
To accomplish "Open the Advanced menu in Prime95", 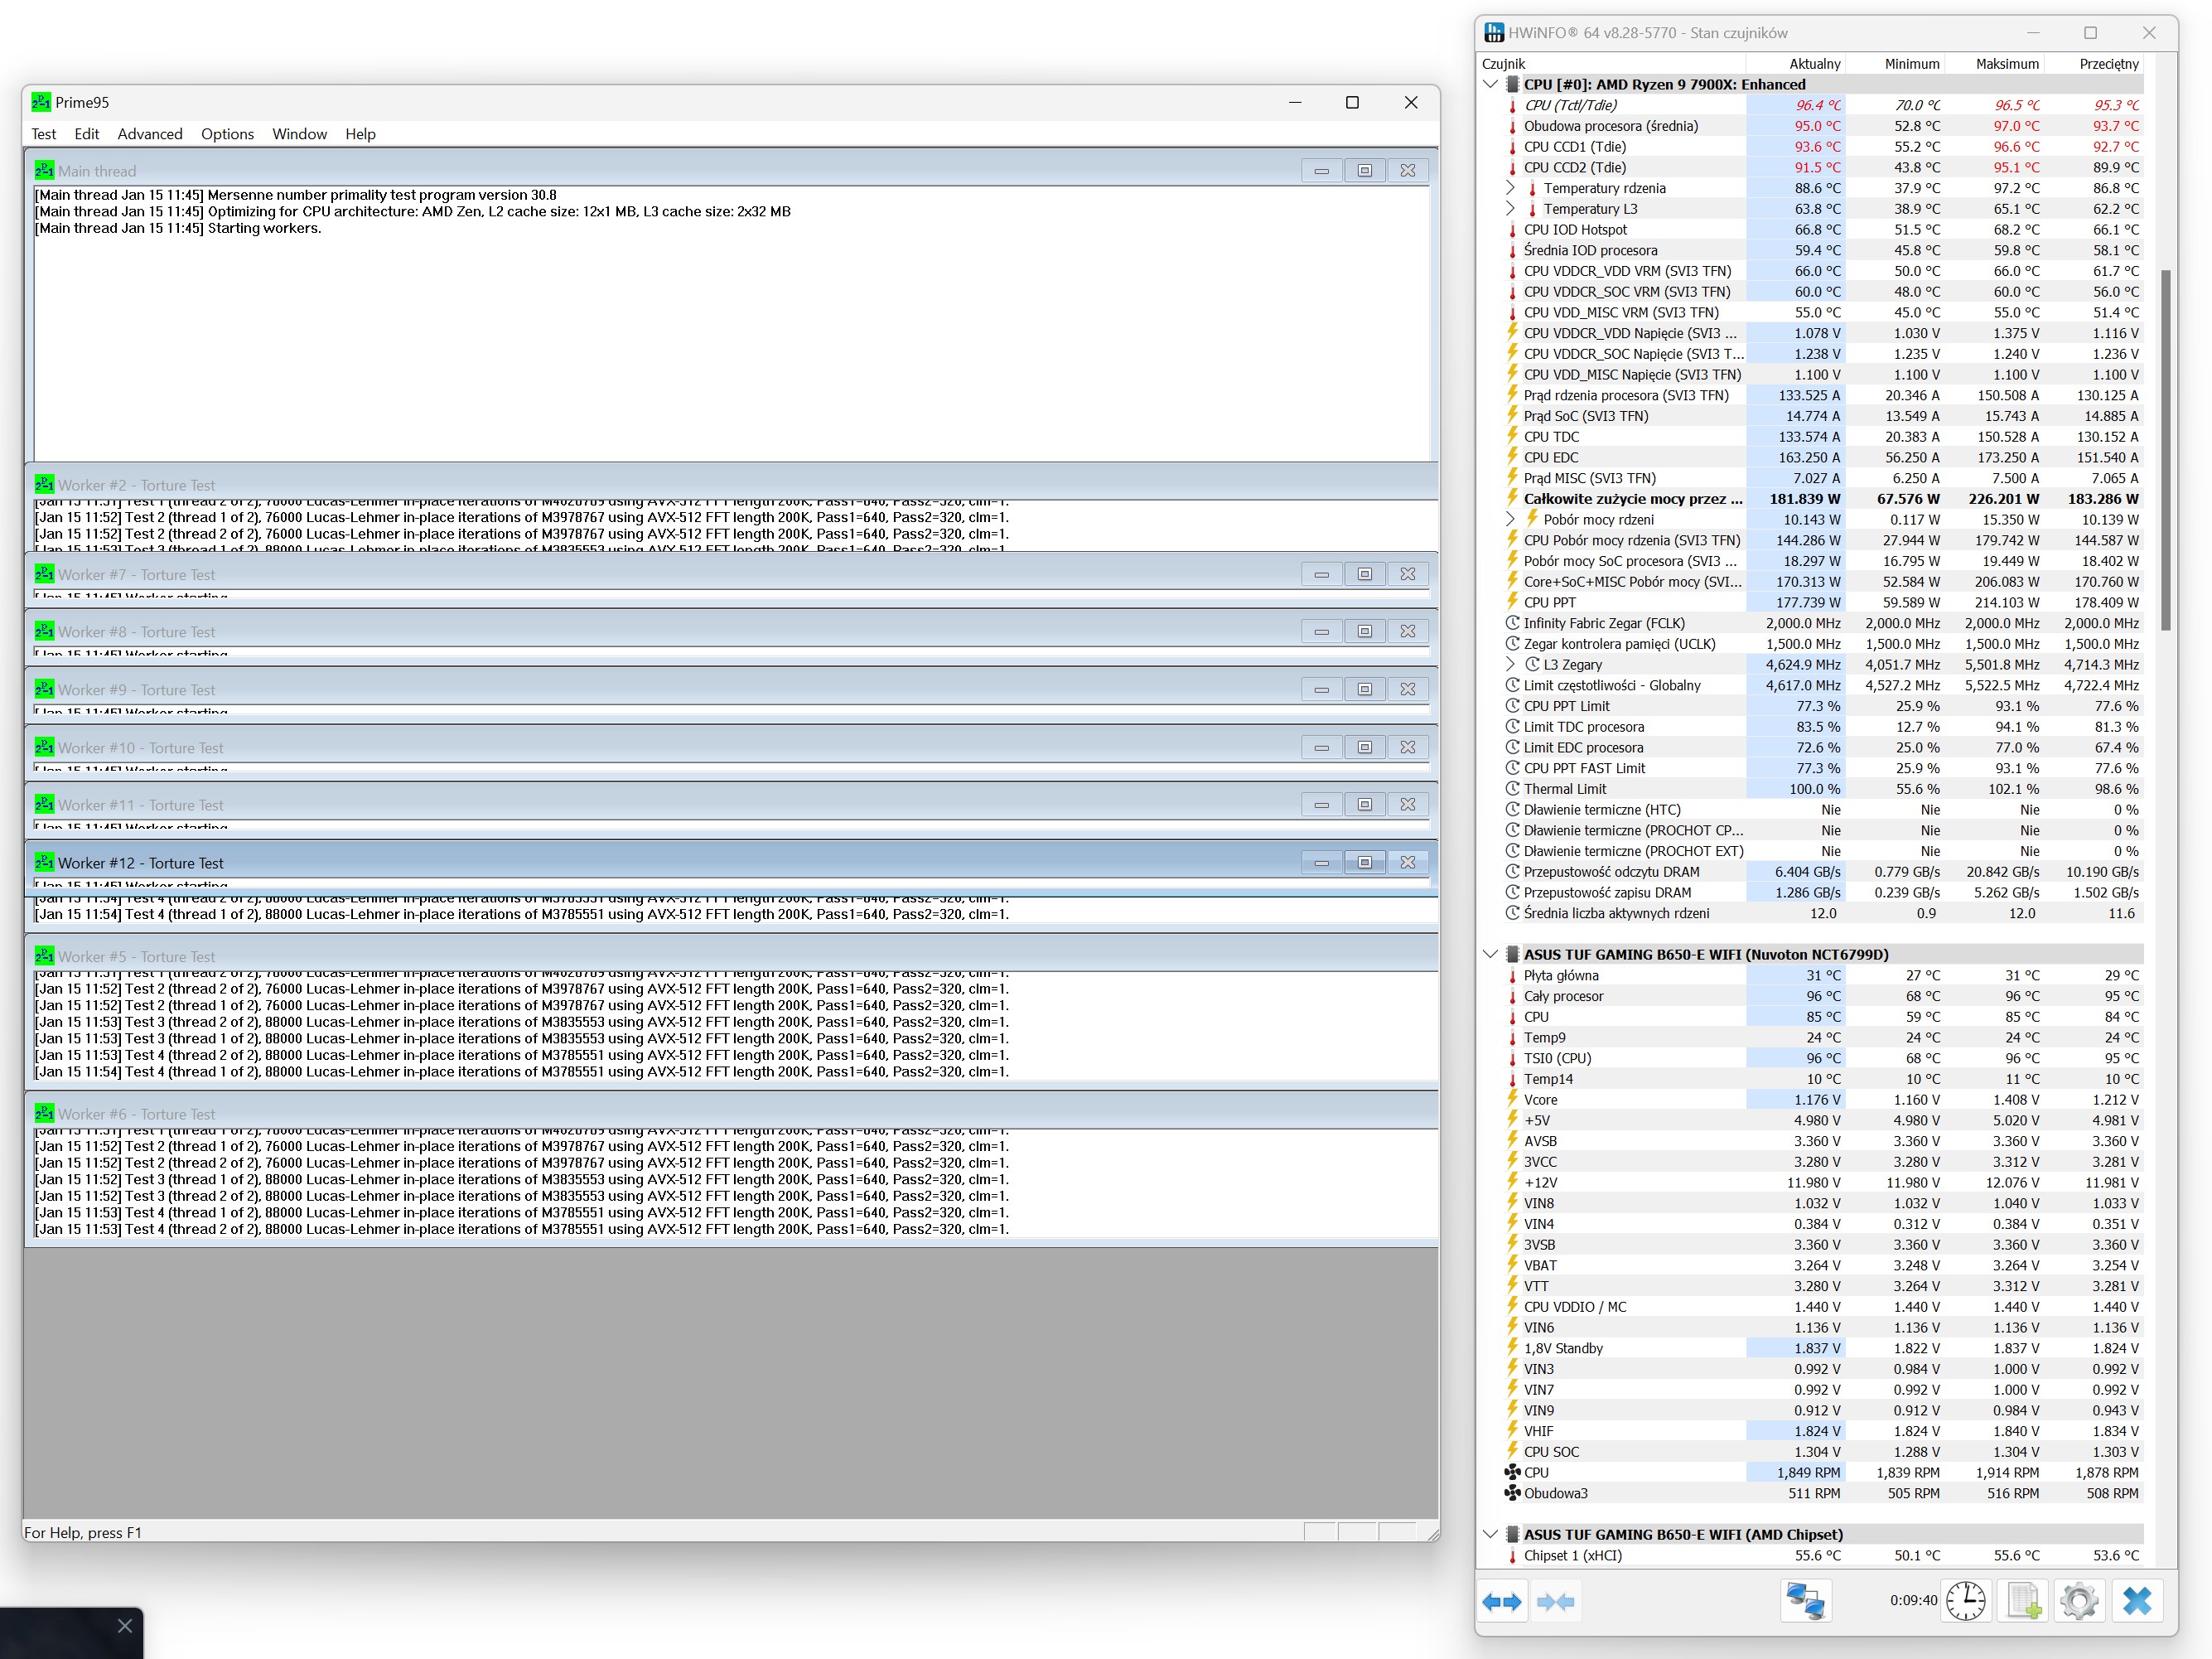I will click(150, 134).
